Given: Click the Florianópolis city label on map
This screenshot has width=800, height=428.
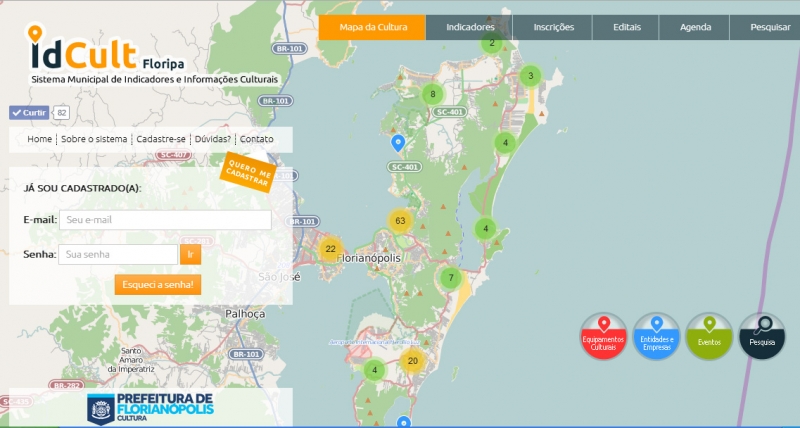Looking at the screenshot, I should [368, 258].
